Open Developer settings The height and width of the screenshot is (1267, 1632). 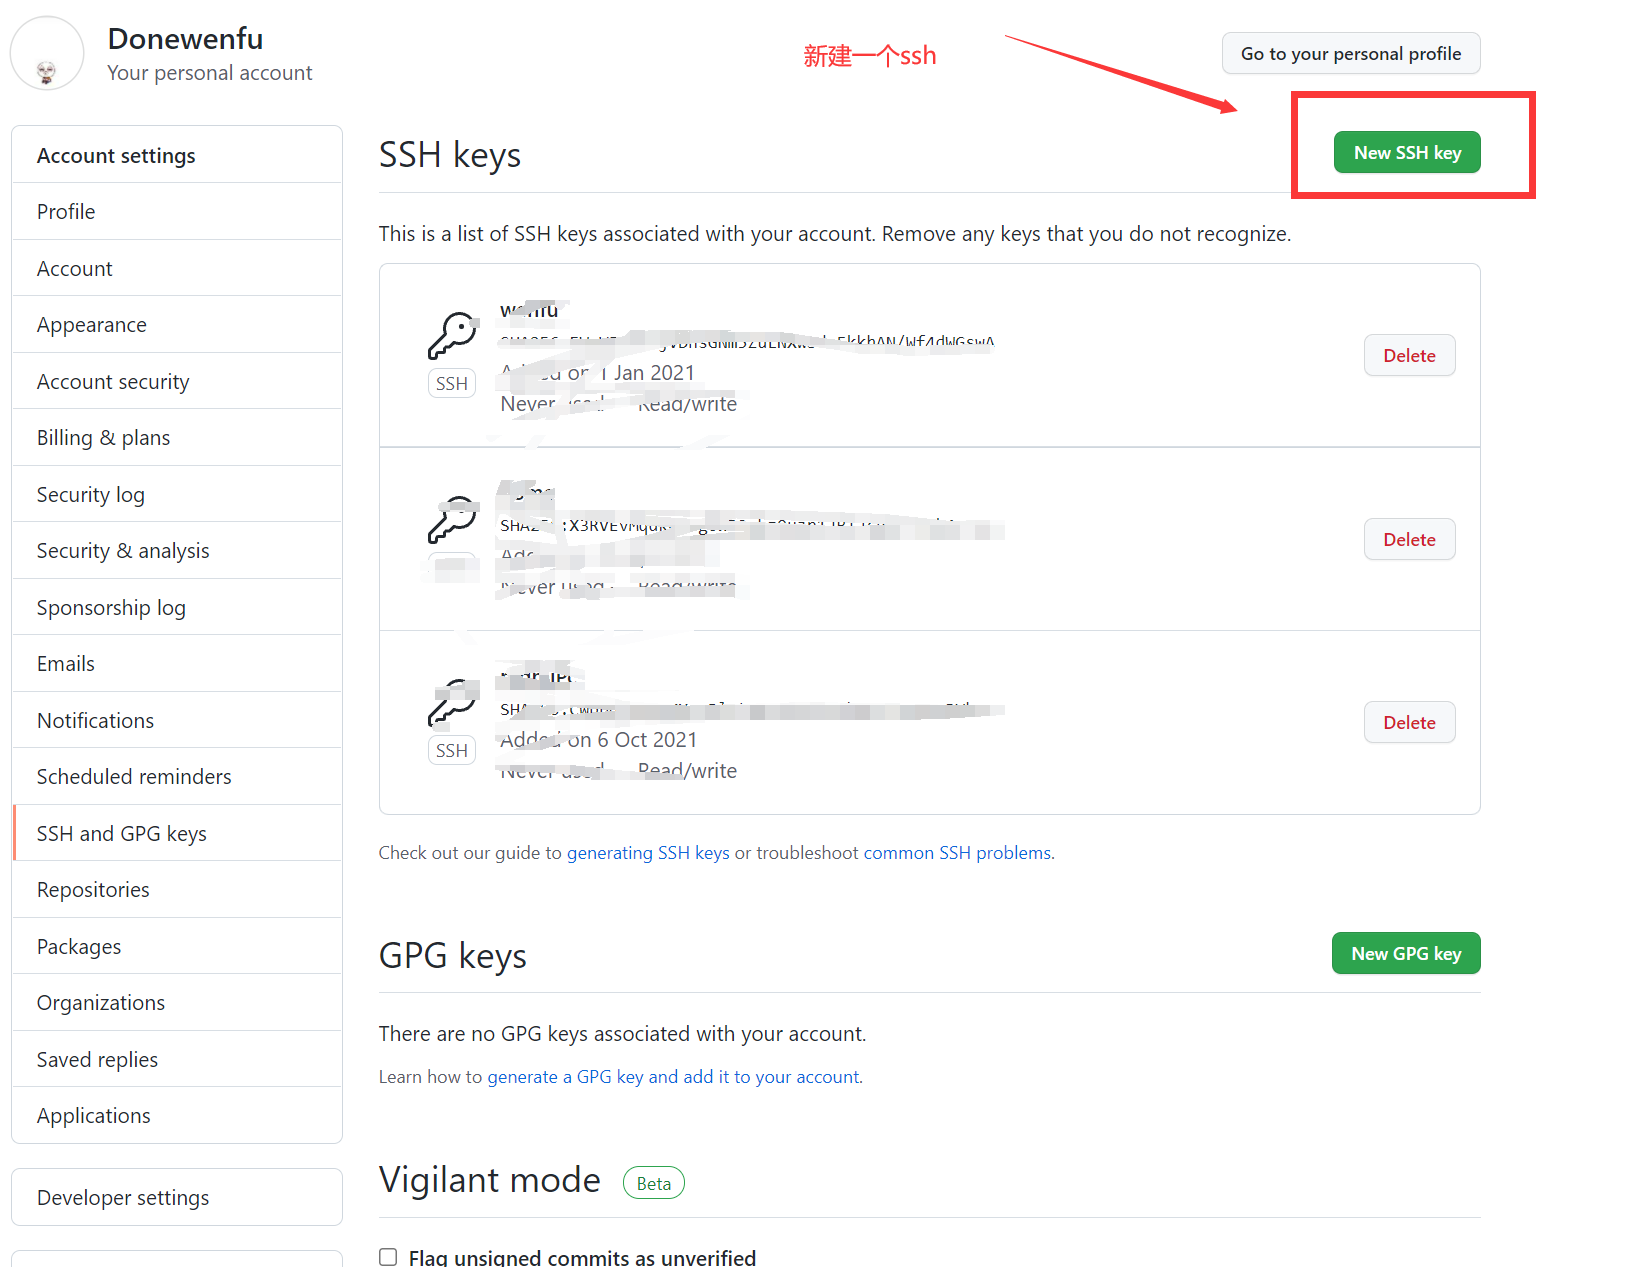(122, 1197)
